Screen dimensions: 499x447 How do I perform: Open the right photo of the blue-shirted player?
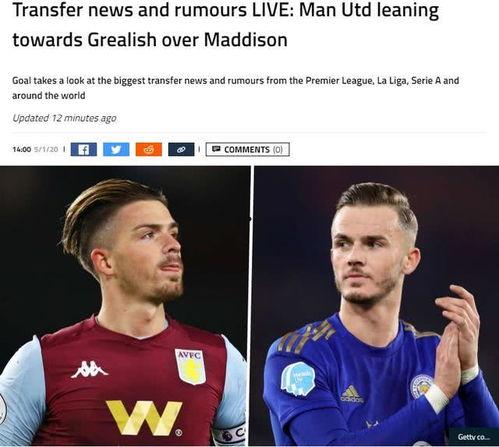pos(376,305)
